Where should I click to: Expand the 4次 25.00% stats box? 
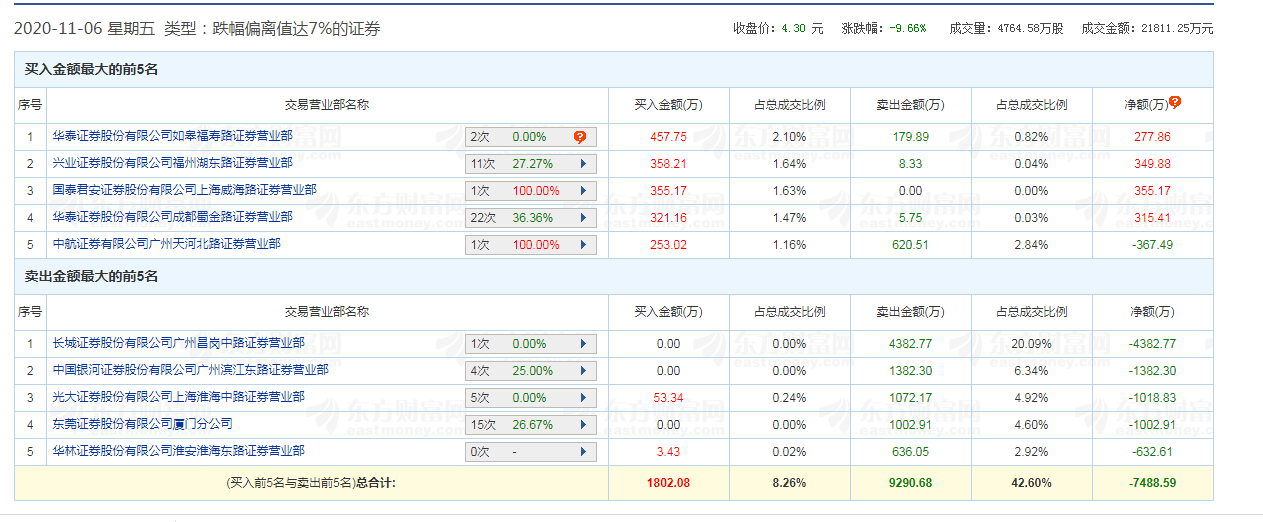[x=530, y=371]
